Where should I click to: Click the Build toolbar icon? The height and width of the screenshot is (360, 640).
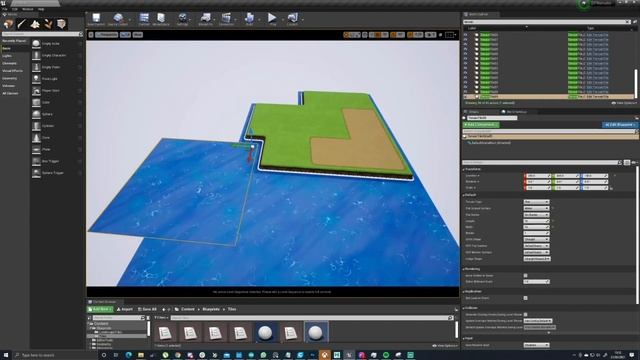coord(249,18)
